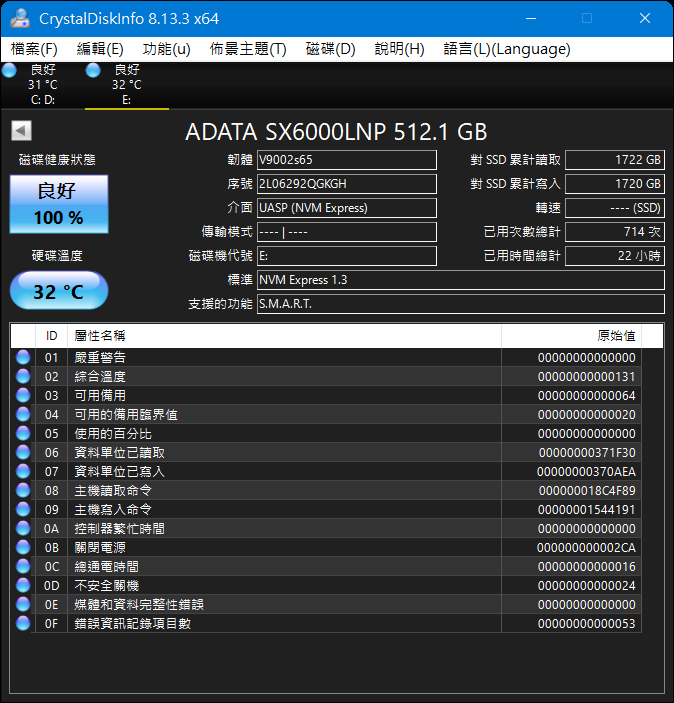Select the 錯誤資訊記錄項目數 attribute name
Screen dimensions: 674x703
[133, 623]
